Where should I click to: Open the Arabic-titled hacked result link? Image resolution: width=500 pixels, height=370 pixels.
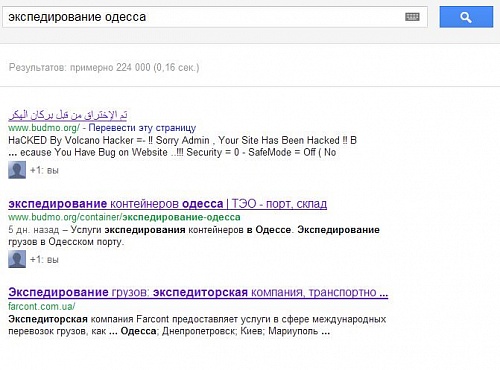pyautogui.click(x=68, y=115)
